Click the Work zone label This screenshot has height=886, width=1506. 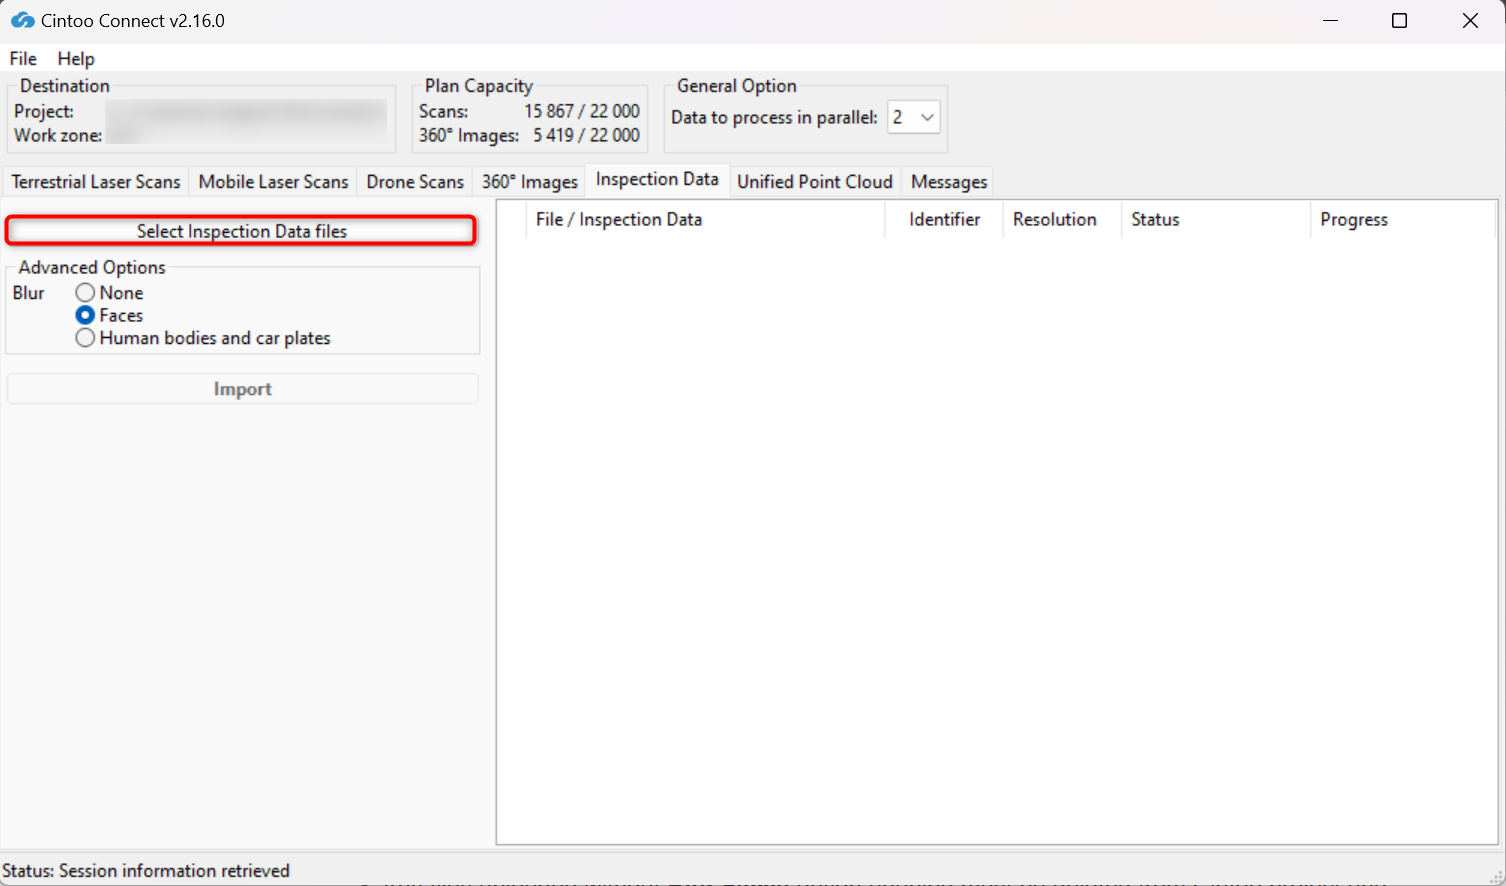(x=58, y=135)
